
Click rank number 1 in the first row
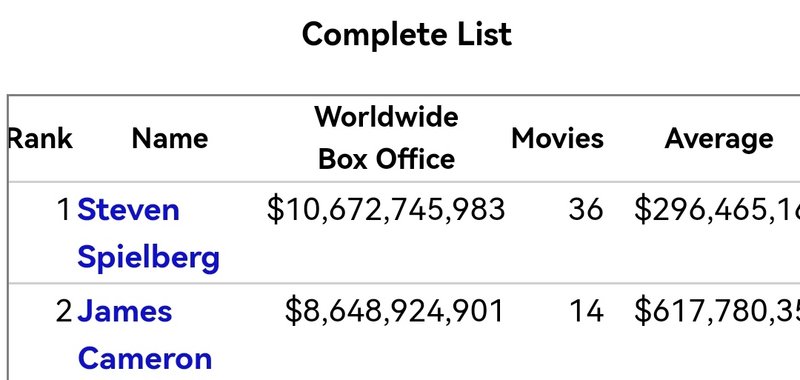(64, 210)
